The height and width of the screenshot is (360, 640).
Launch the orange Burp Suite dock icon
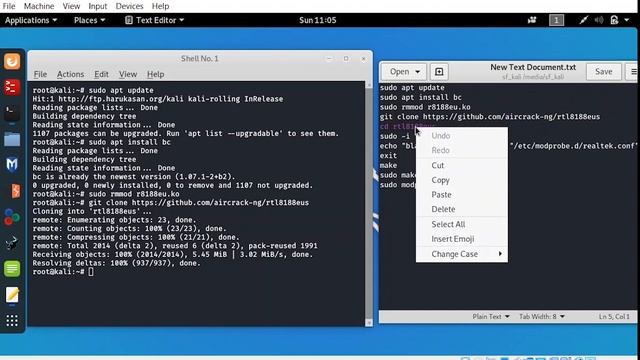click(15, 191)
